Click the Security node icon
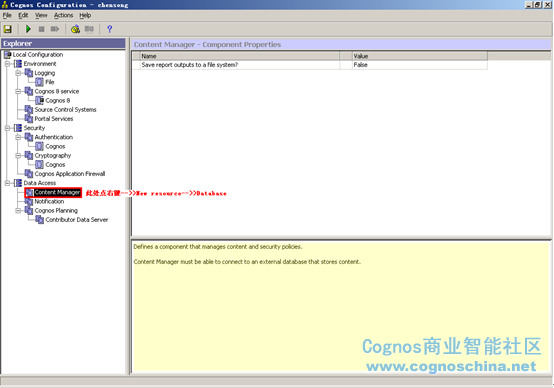Image resolution: width=554 pixels, height=388 pixels. point(18,128)
